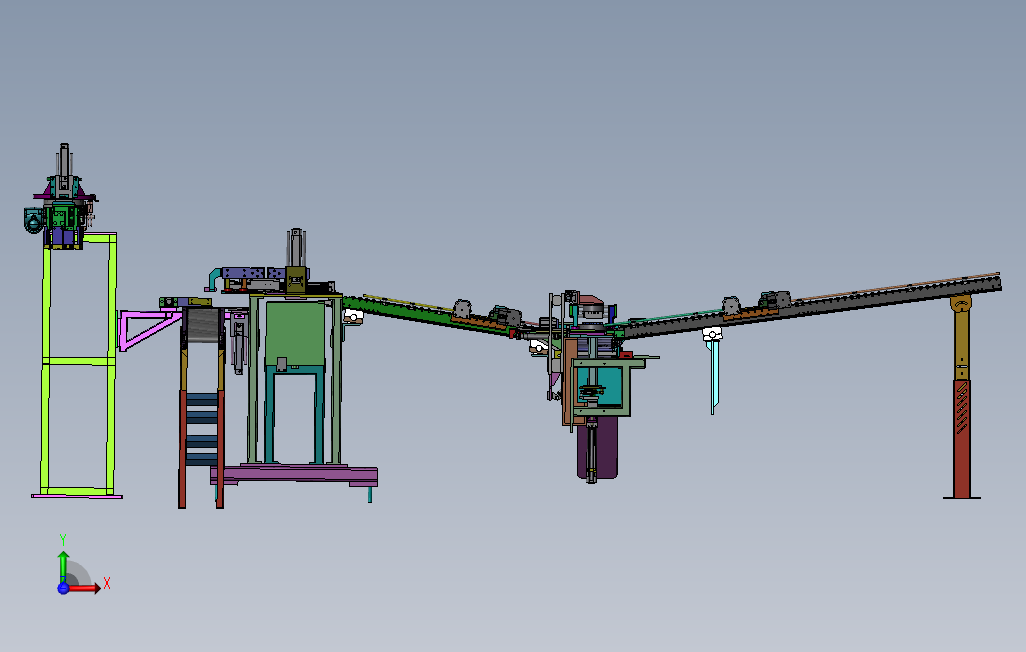1026x652 pixels.
Task: Select the gray cylinder above the cabinet
Action: pyautogui.click(x=296, y=247)
